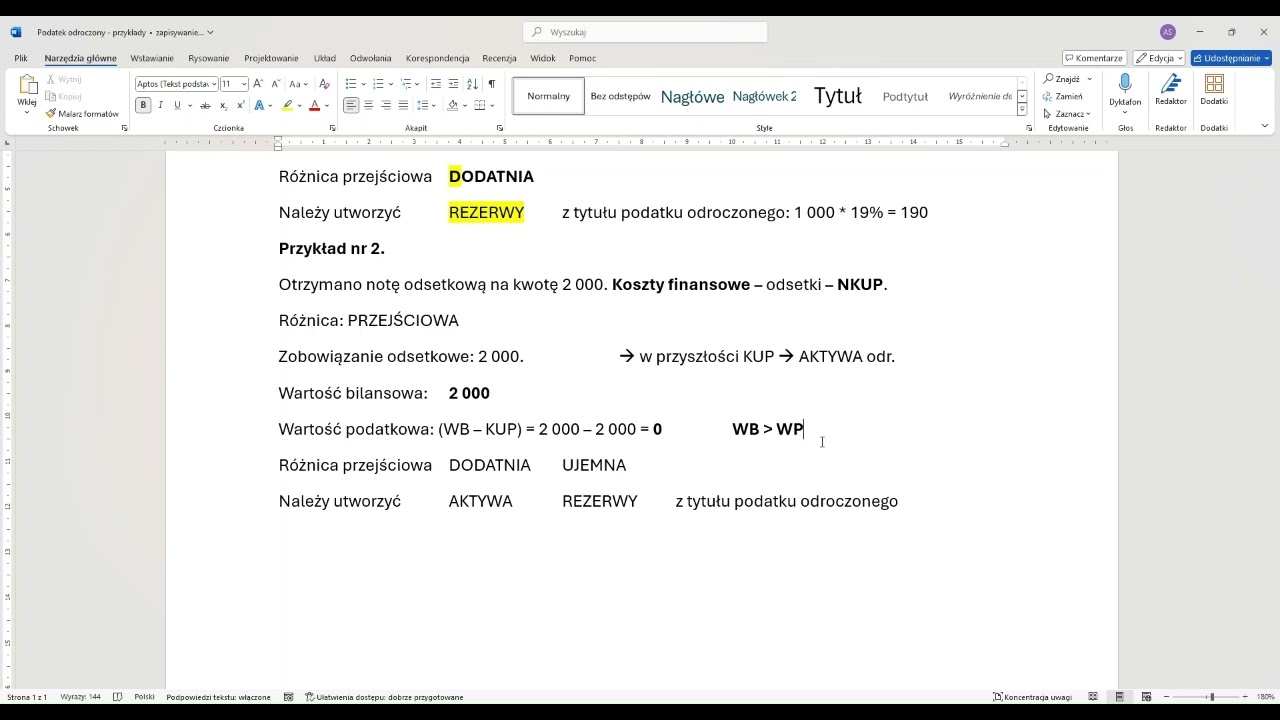The image size is (1280, 720).
Task: Apply the Normalny style
Action: tap(549, 96)
